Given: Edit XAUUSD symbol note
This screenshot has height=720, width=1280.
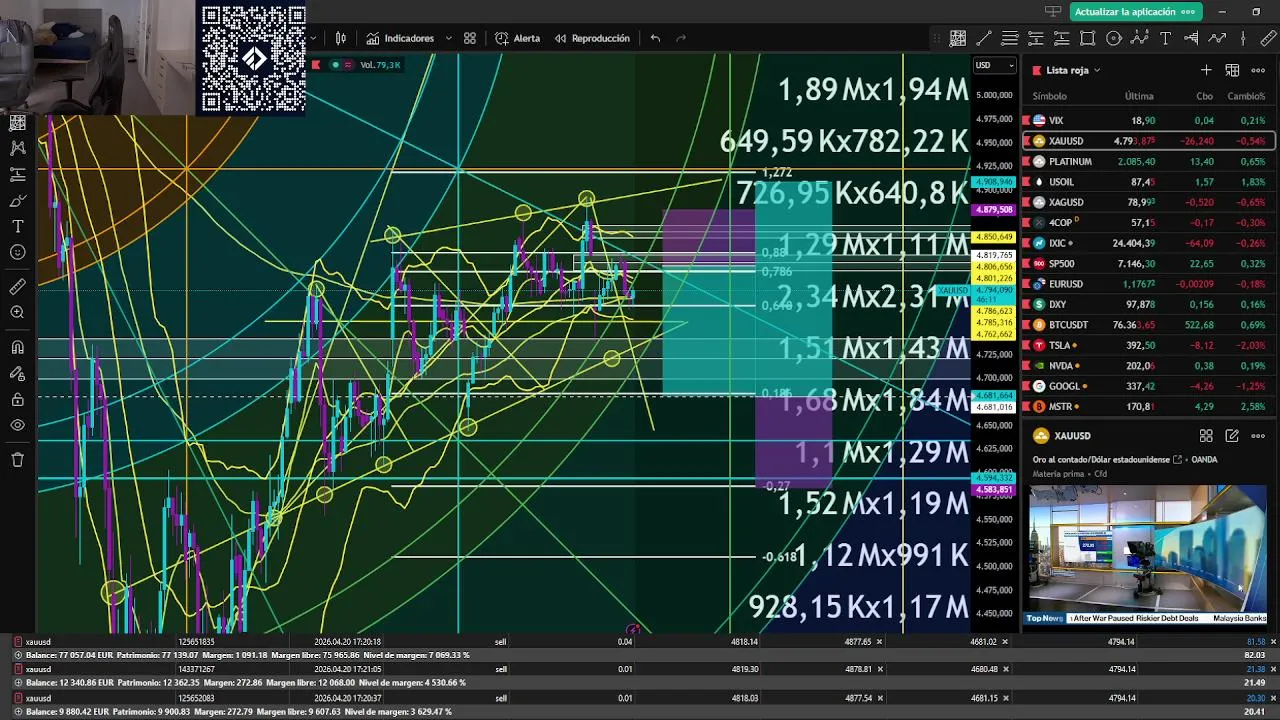Looking at the screenshot, I should tap(1232, 436).
